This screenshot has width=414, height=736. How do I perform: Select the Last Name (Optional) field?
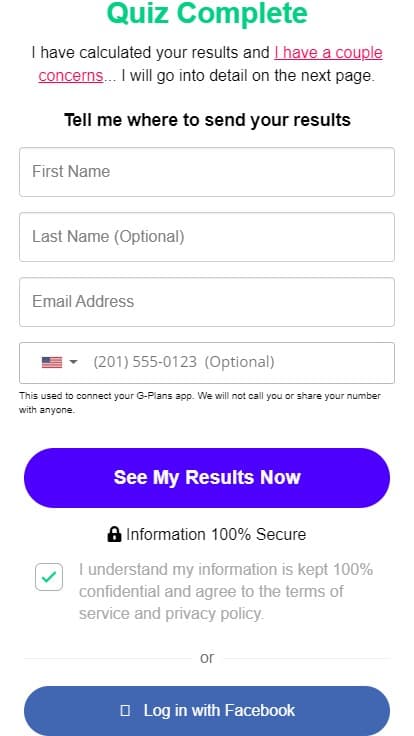207,237
